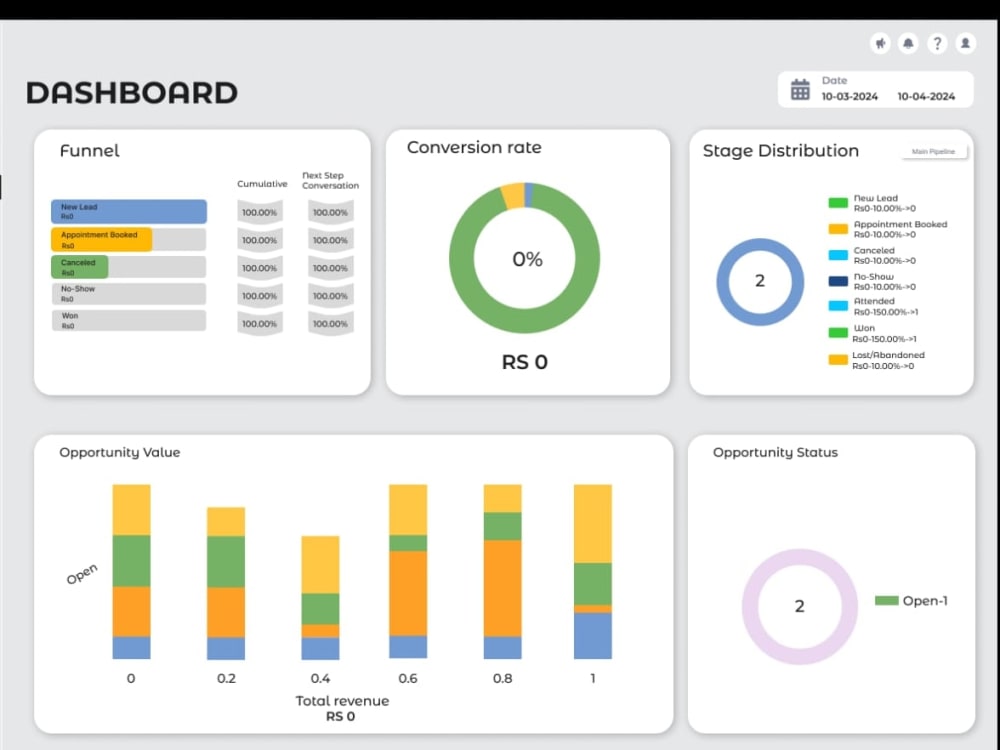Image resolution: width=1000 pixels, height=750 pixels.
Task: Click the New Lead legend color swatch
Action: point(838,203)
